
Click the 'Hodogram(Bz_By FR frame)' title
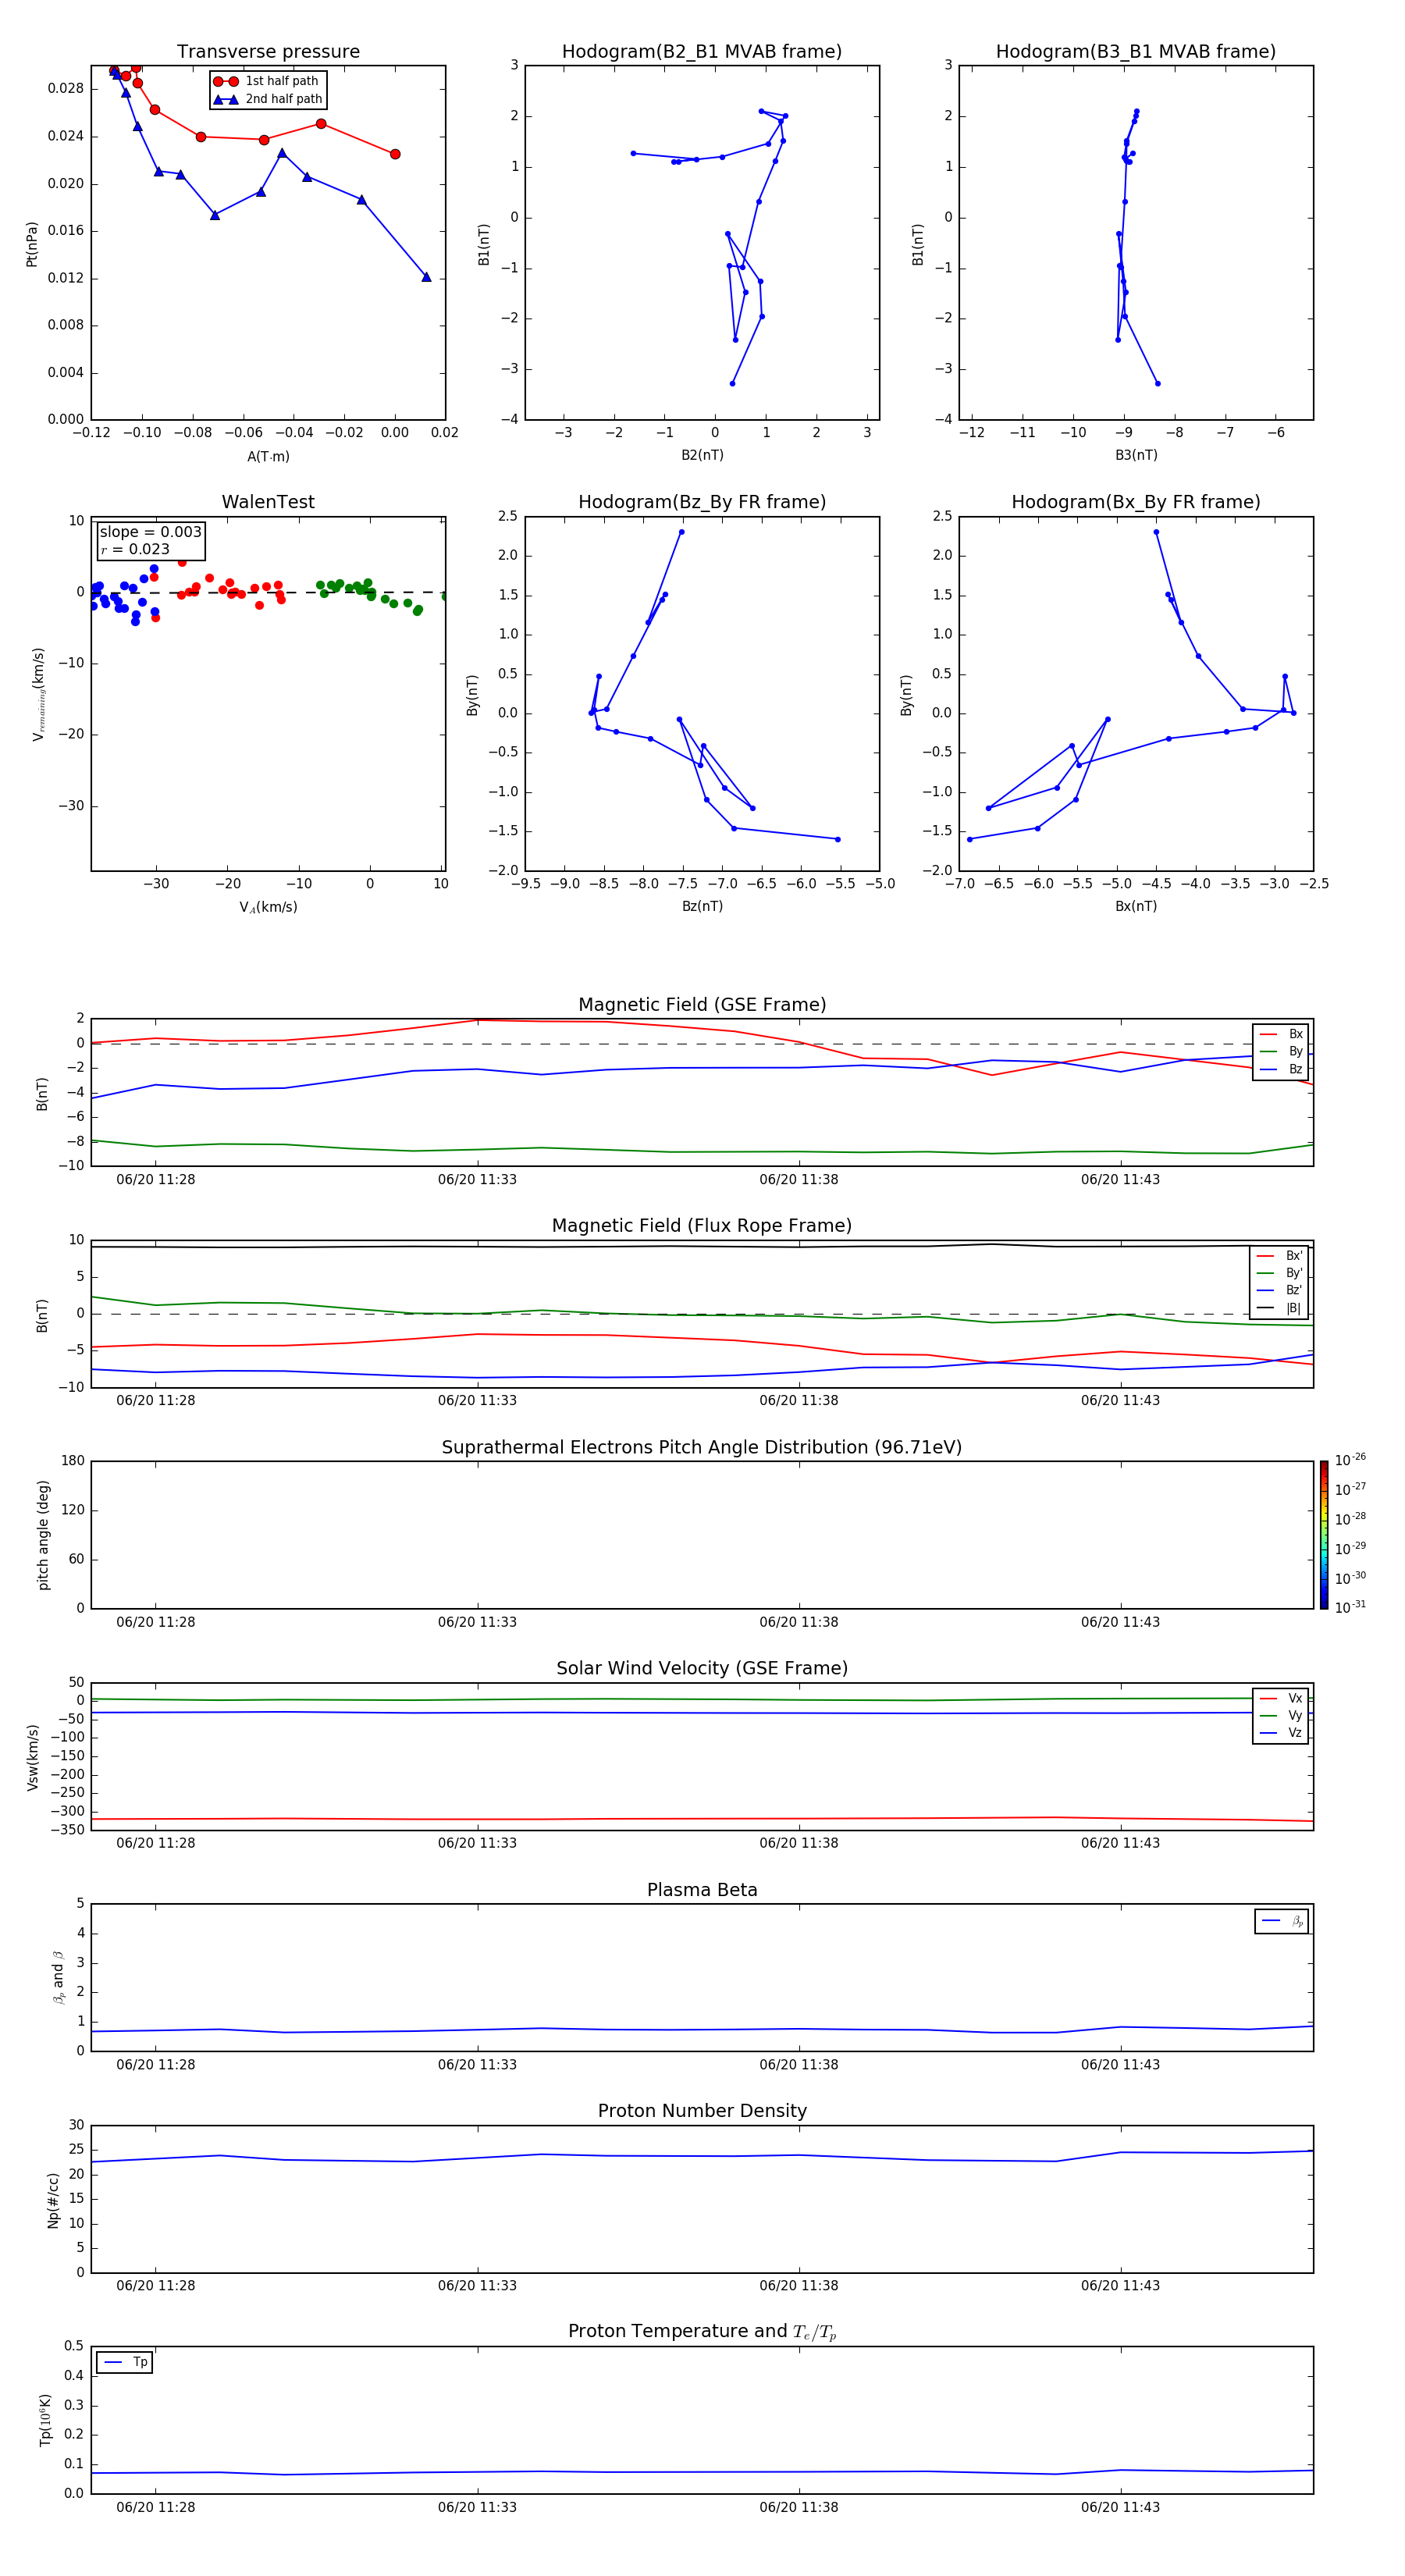pyautogui.click(x=702, y=502)
